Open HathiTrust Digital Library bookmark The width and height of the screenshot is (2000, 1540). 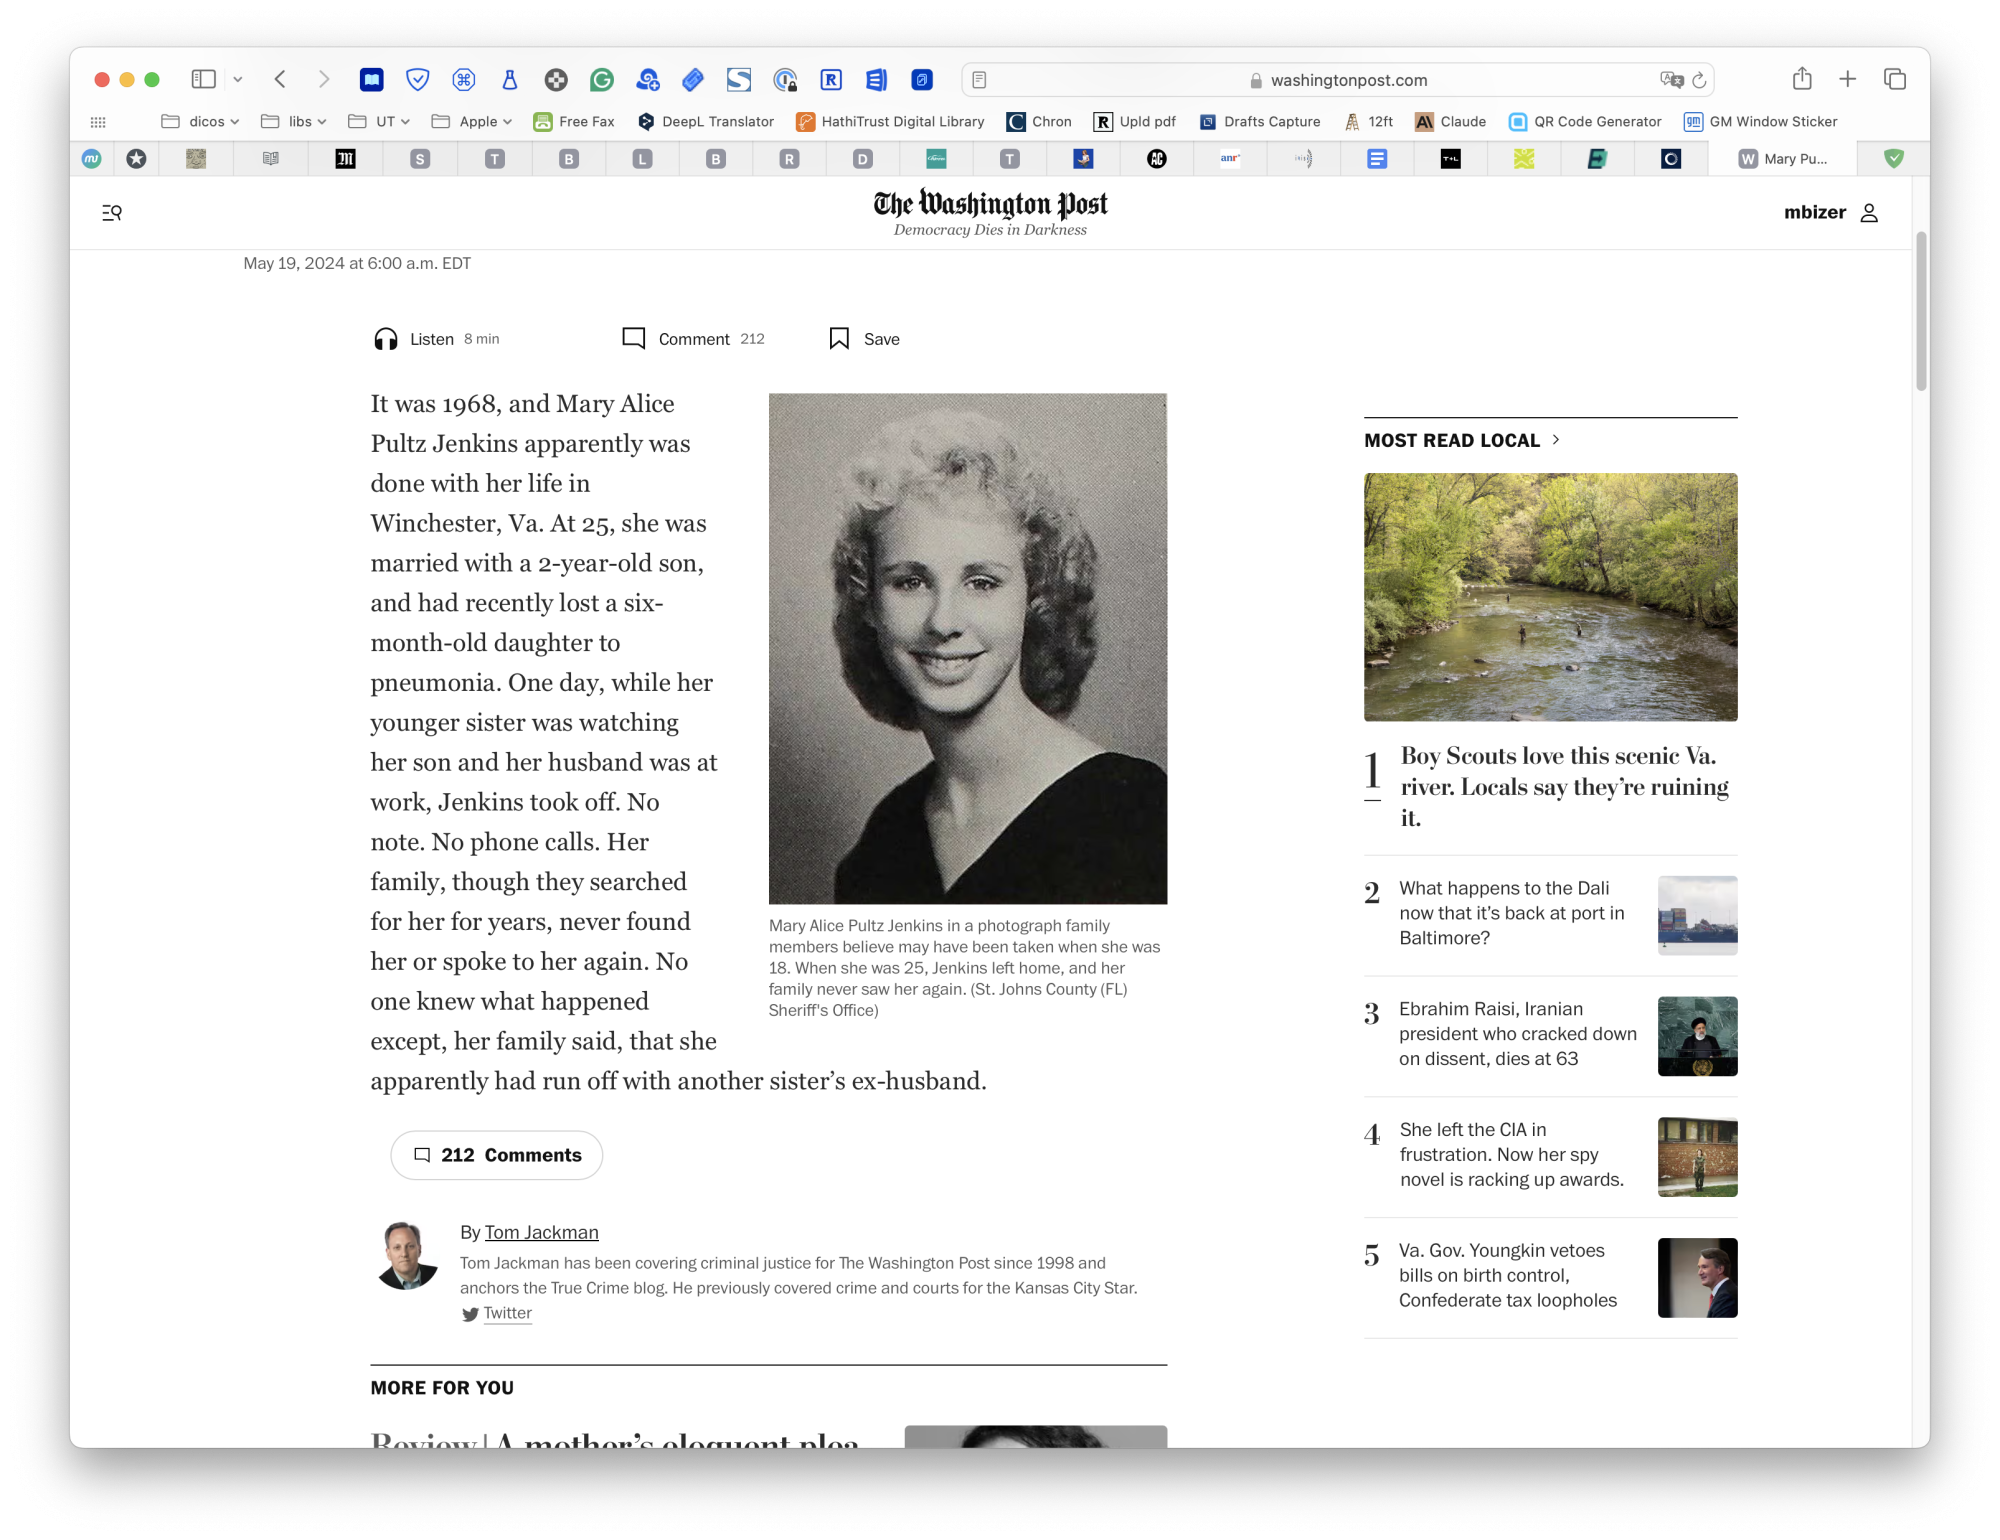coord(890,122)
